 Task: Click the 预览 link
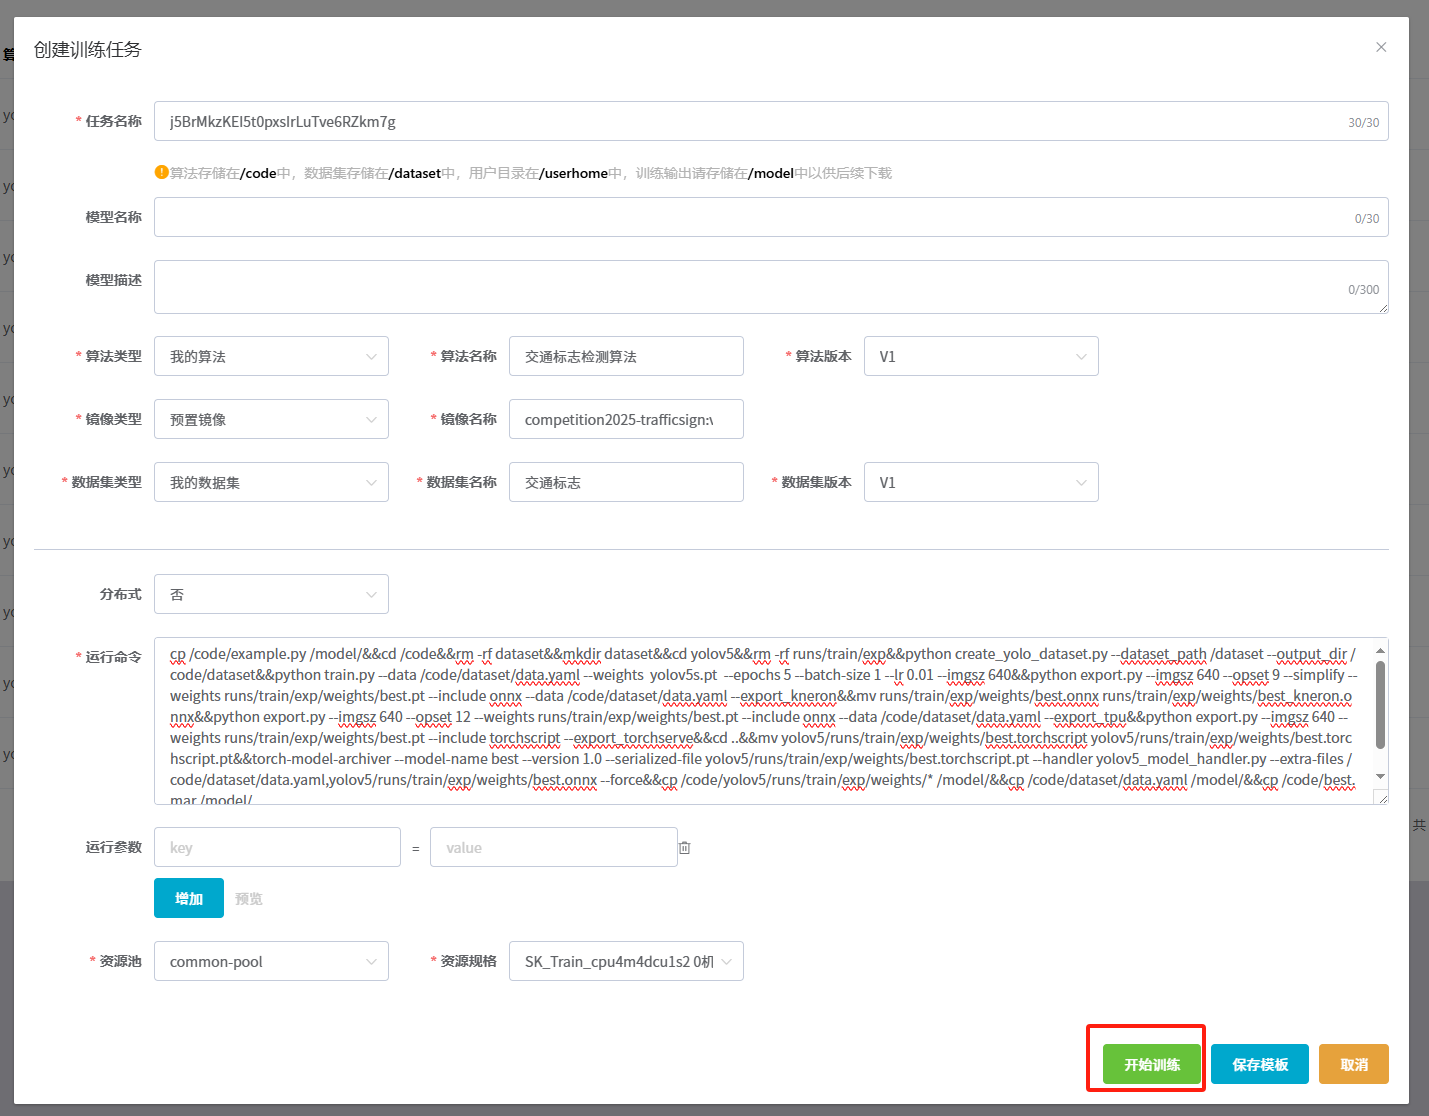pos(249,899)
